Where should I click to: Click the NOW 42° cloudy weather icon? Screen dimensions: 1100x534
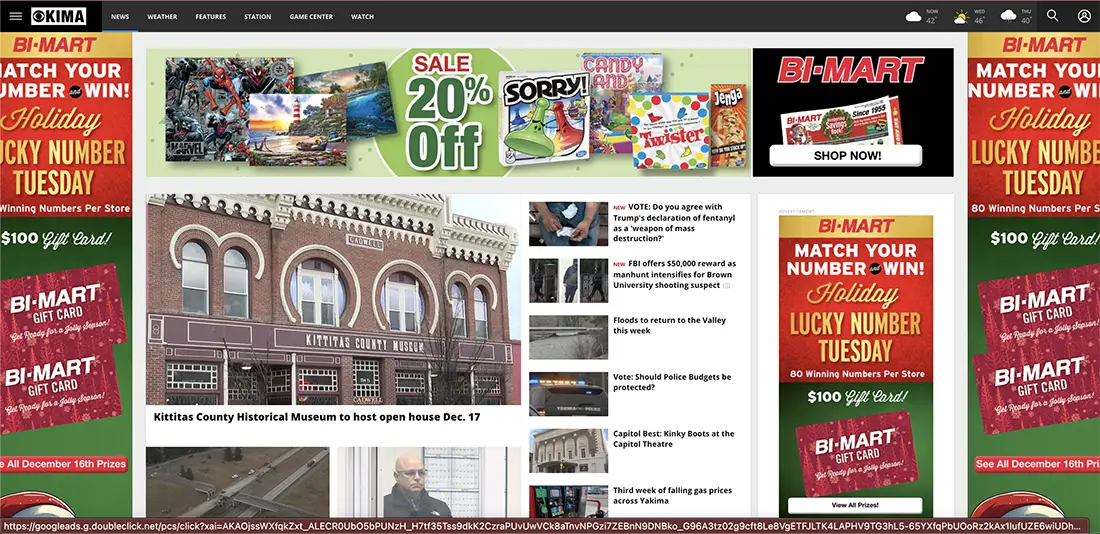[913, 16]
